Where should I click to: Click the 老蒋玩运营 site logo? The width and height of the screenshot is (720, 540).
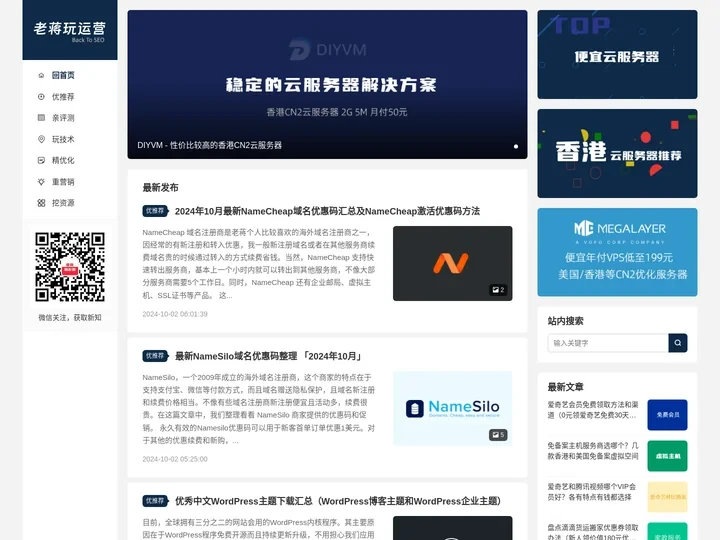click(70, 30)
